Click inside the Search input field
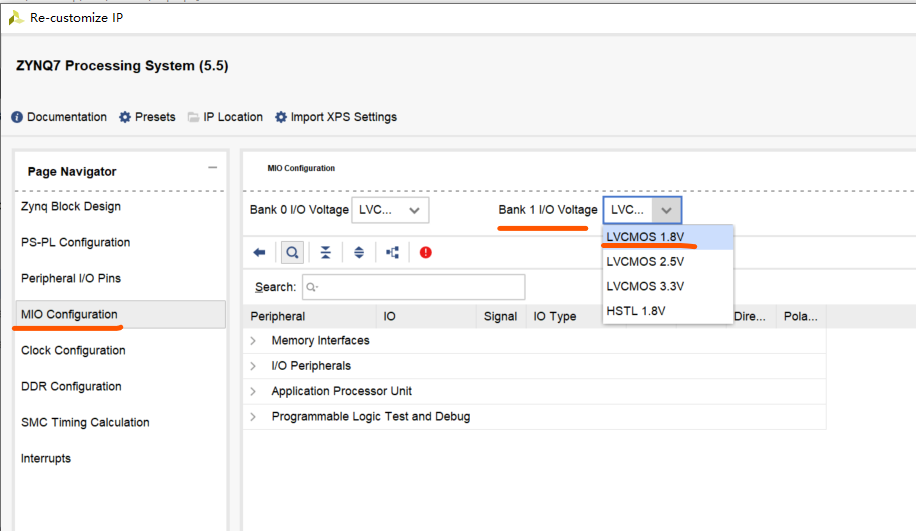 tap(414, 287)
